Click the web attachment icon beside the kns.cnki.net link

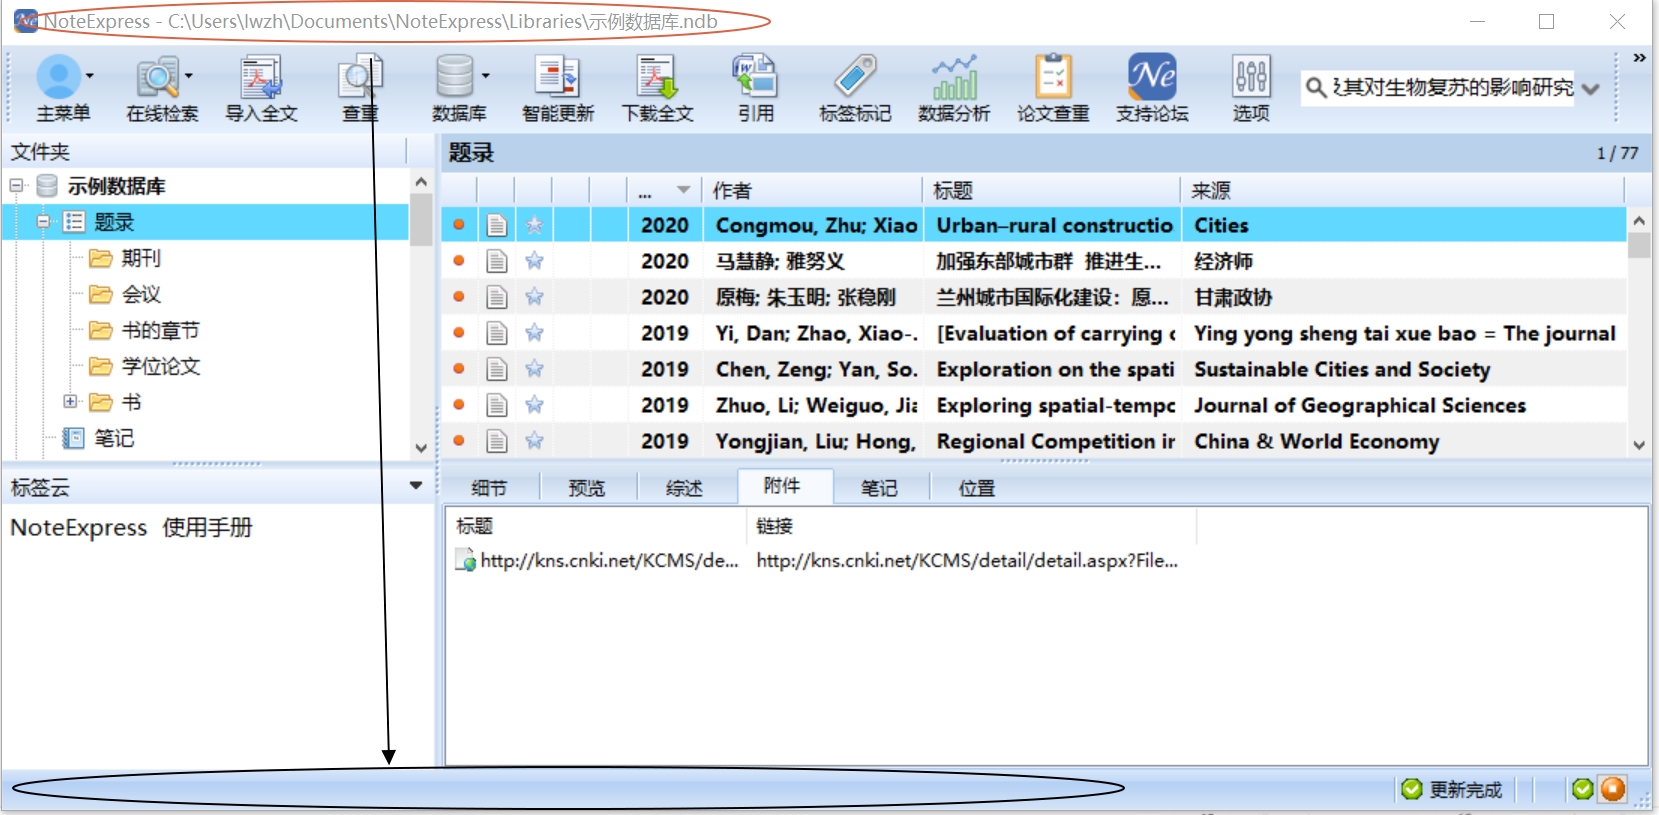[465, 561]
